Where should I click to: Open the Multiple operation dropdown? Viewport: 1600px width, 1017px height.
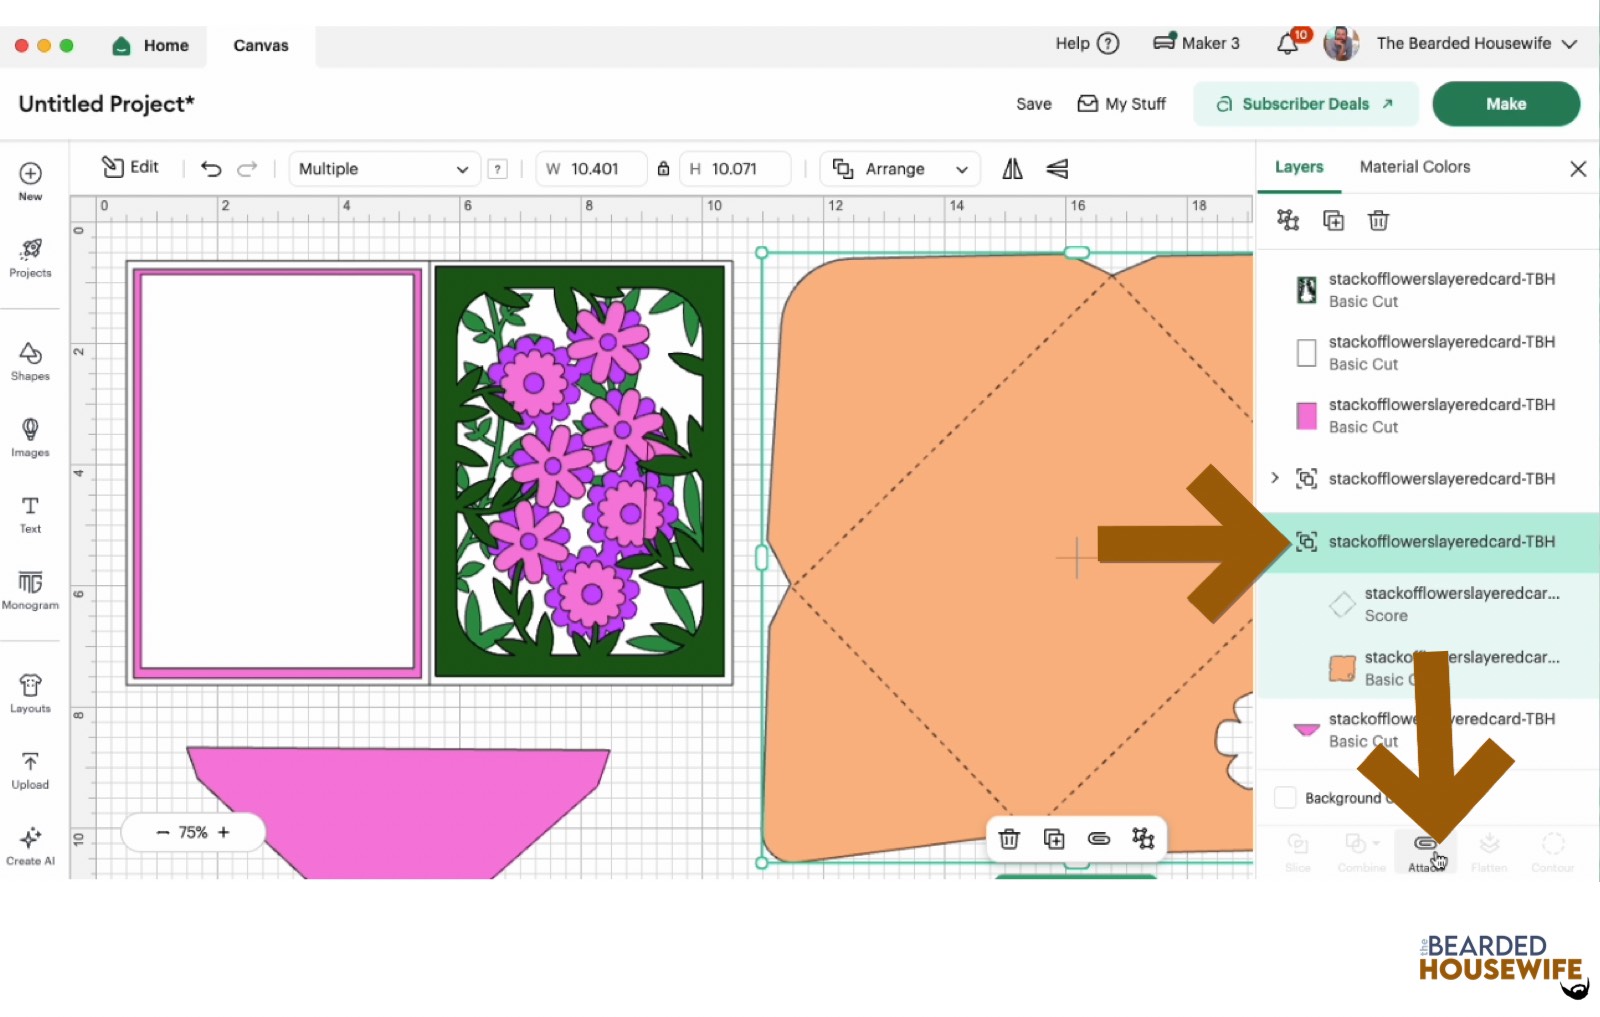(383, 169)
